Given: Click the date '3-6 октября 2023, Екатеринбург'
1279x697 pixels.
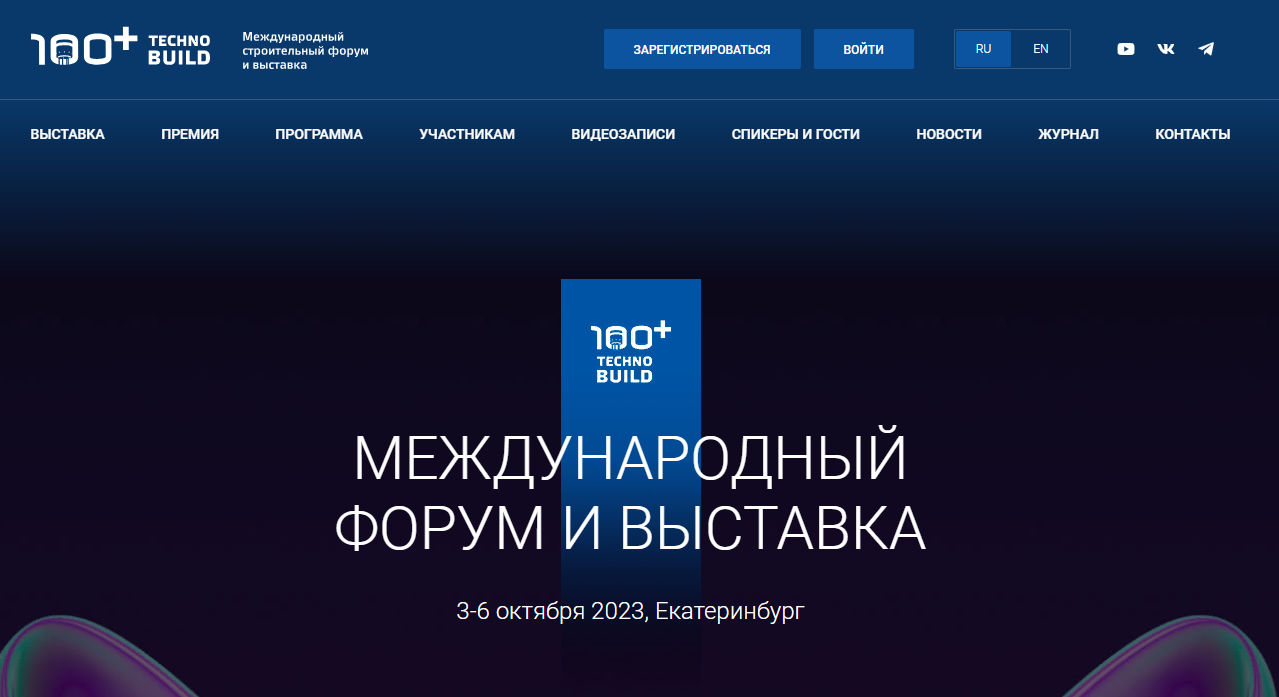Looking at the screenshot, I should [x=630, y=610].
